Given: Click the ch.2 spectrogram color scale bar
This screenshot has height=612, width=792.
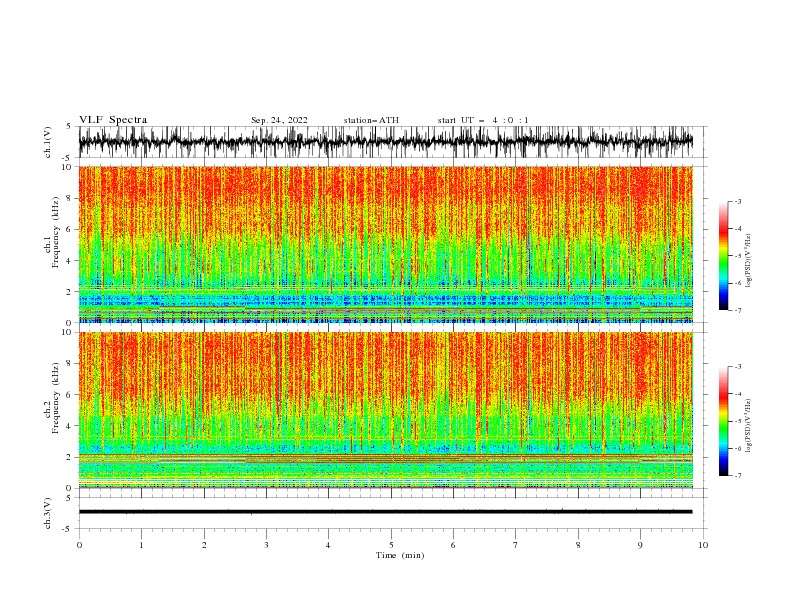Looking at the screenshot, I should (x=723, y=421).
